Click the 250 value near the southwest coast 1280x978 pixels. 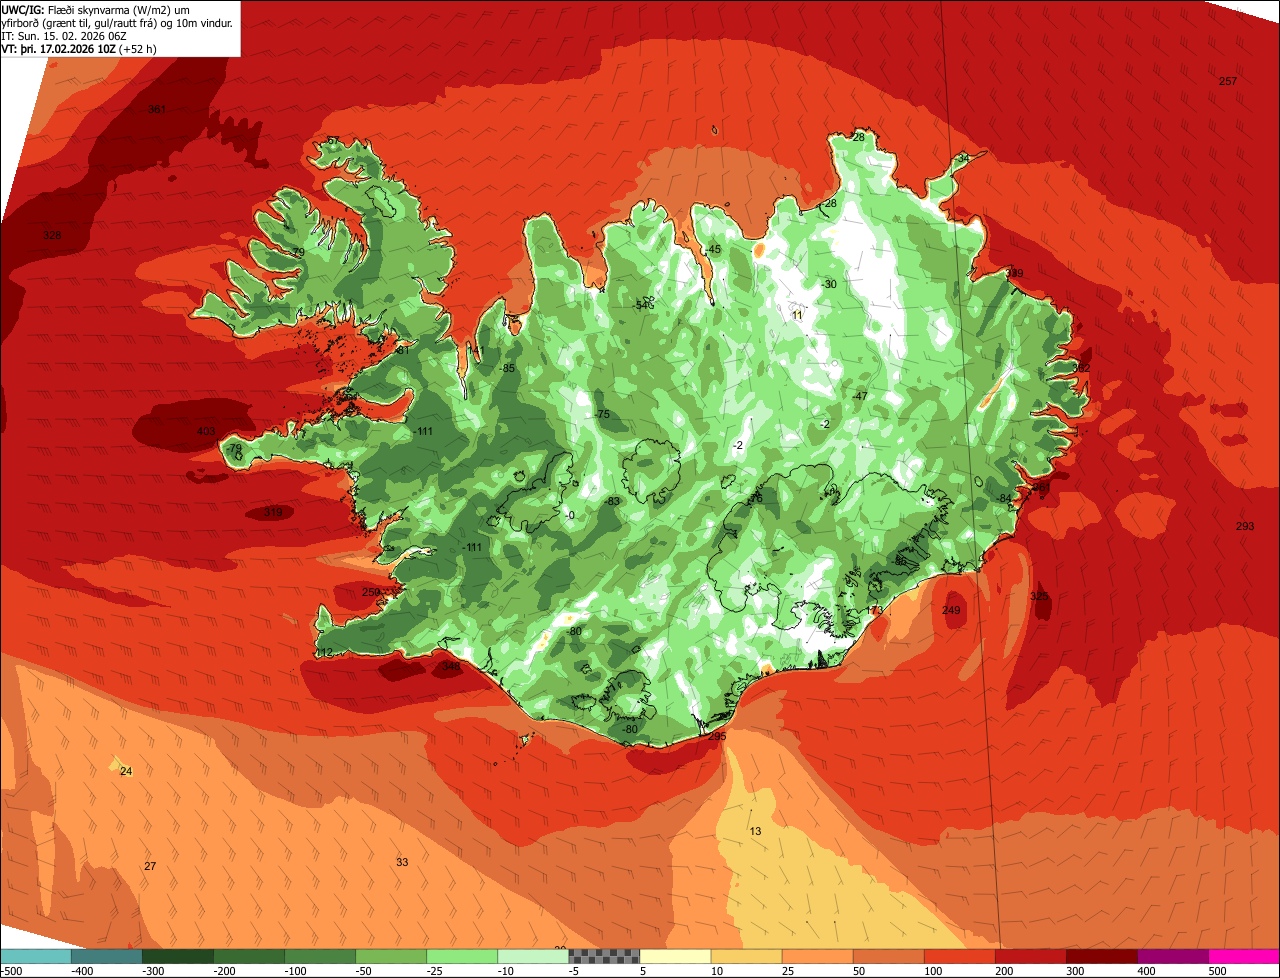(x=371, y=592)
